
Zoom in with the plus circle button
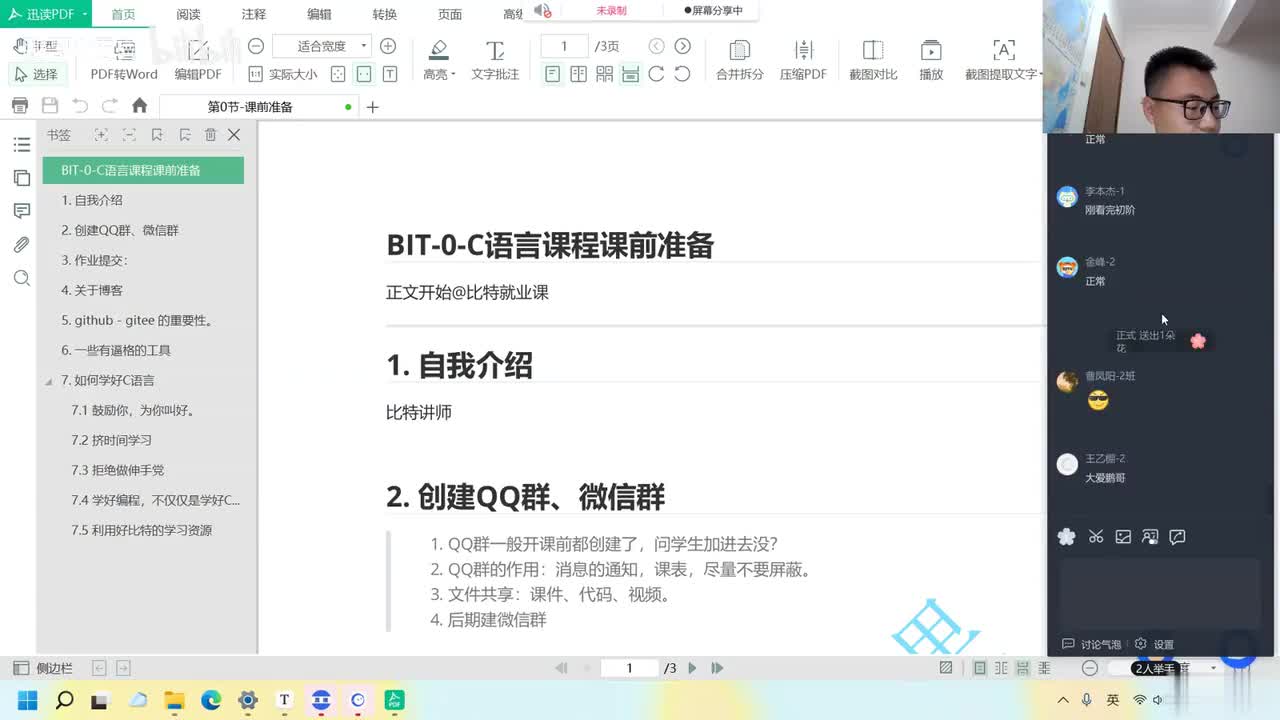(388, 46)
